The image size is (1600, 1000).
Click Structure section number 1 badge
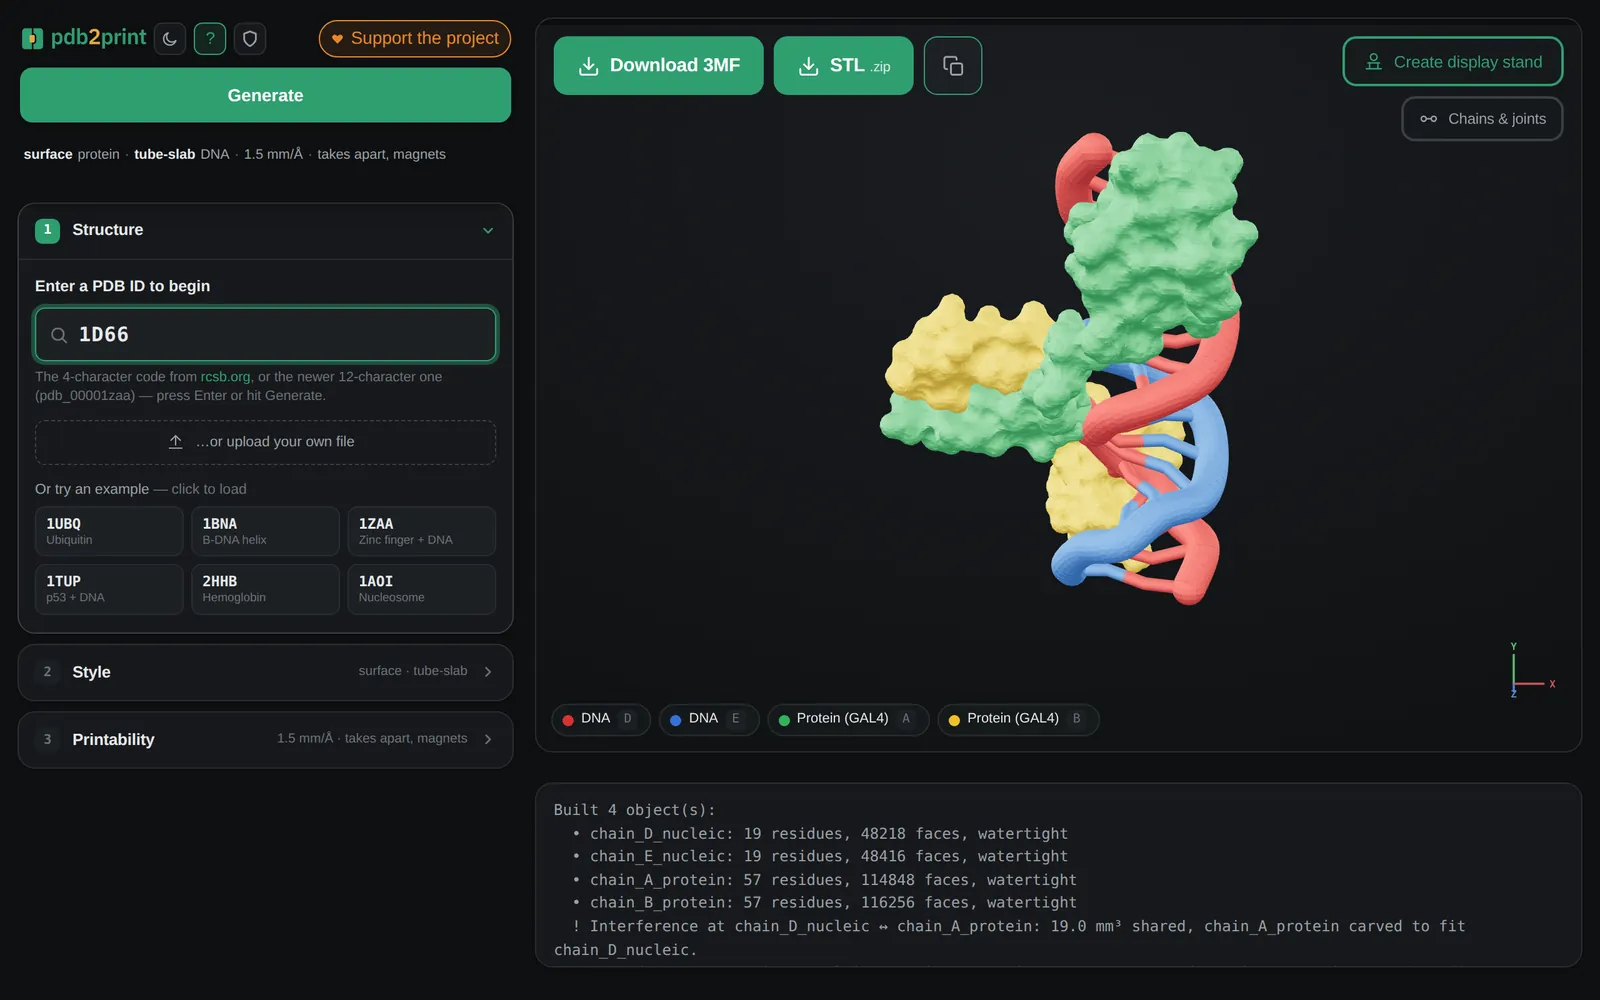[x=47, y=230]
